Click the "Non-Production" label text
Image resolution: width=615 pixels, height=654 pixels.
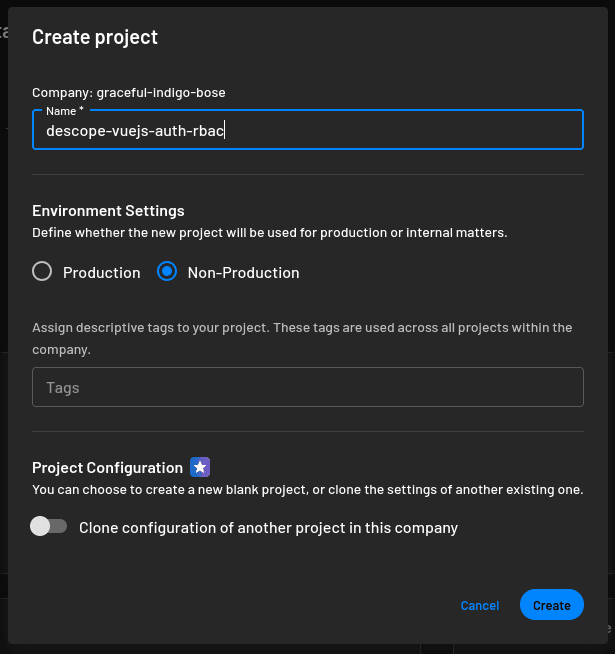(243, 272)
